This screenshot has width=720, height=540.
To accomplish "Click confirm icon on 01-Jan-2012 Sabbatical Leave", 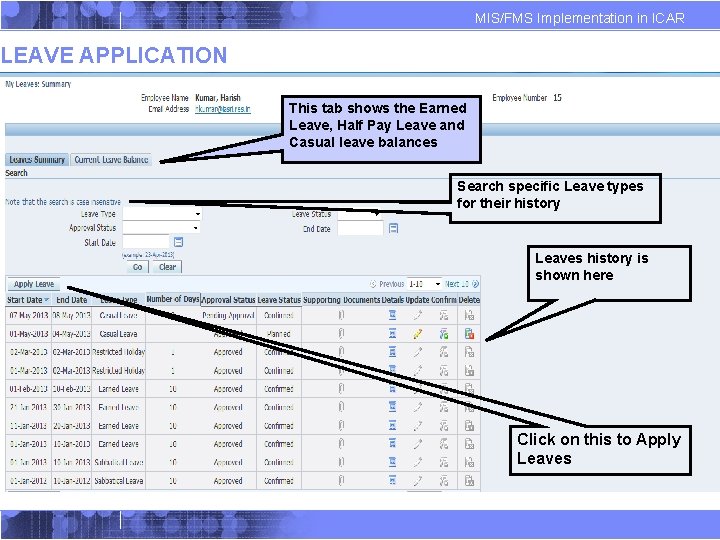I will click(x=444, y=480).
